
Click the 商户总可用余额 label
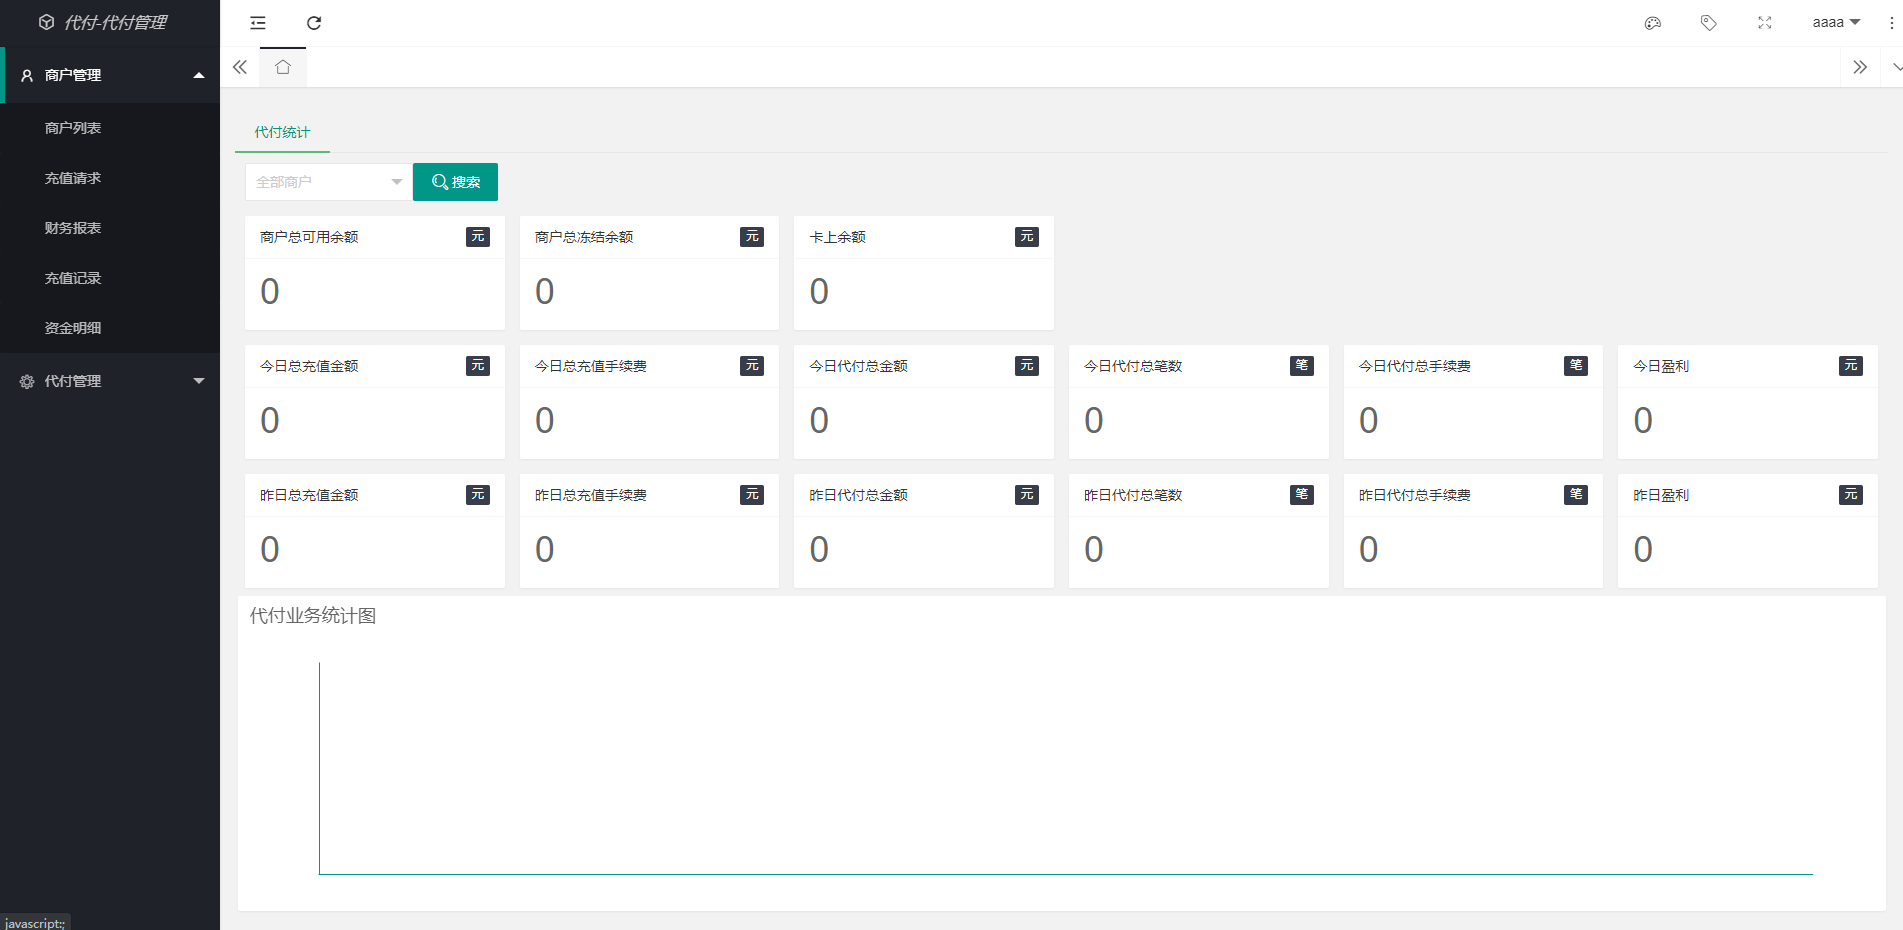pyautogui.click(x=309, y=237)
